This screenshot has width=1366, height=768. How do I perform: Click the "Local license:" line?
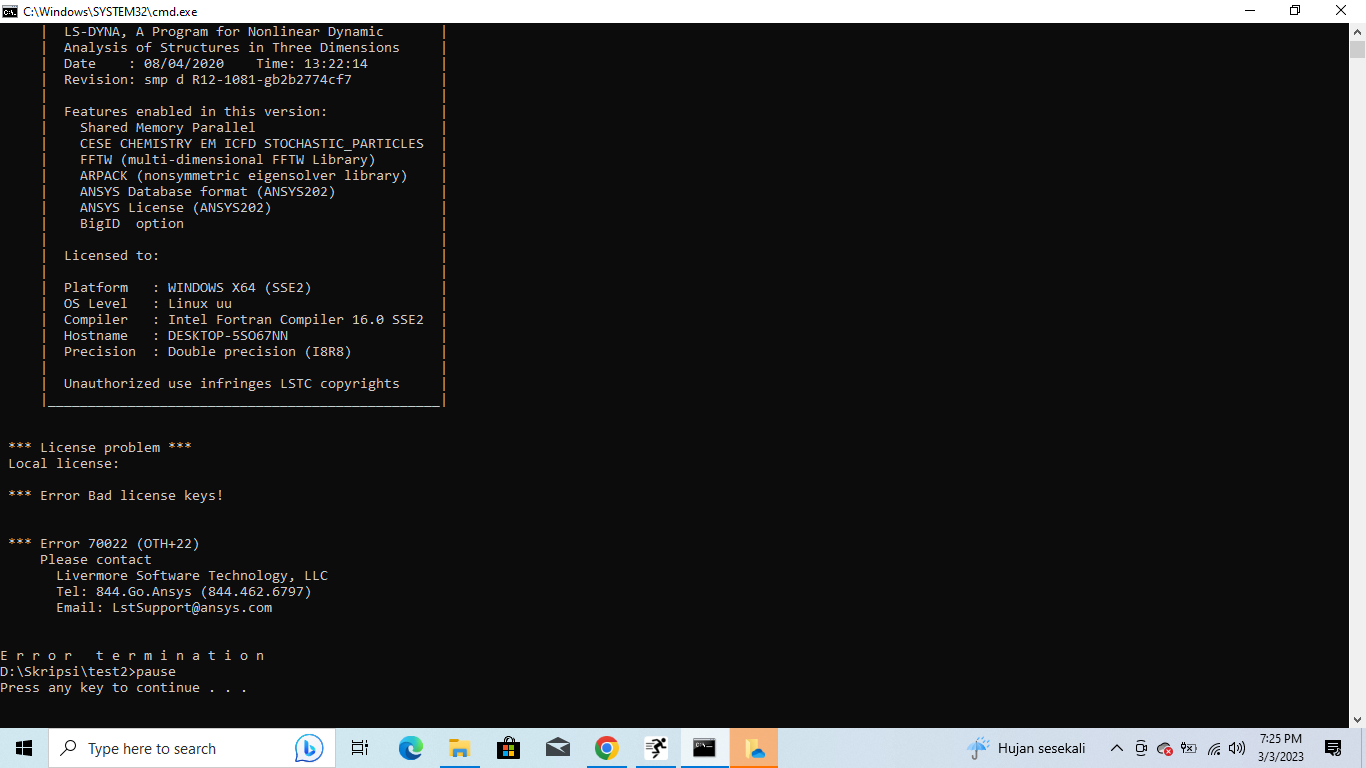64,463
